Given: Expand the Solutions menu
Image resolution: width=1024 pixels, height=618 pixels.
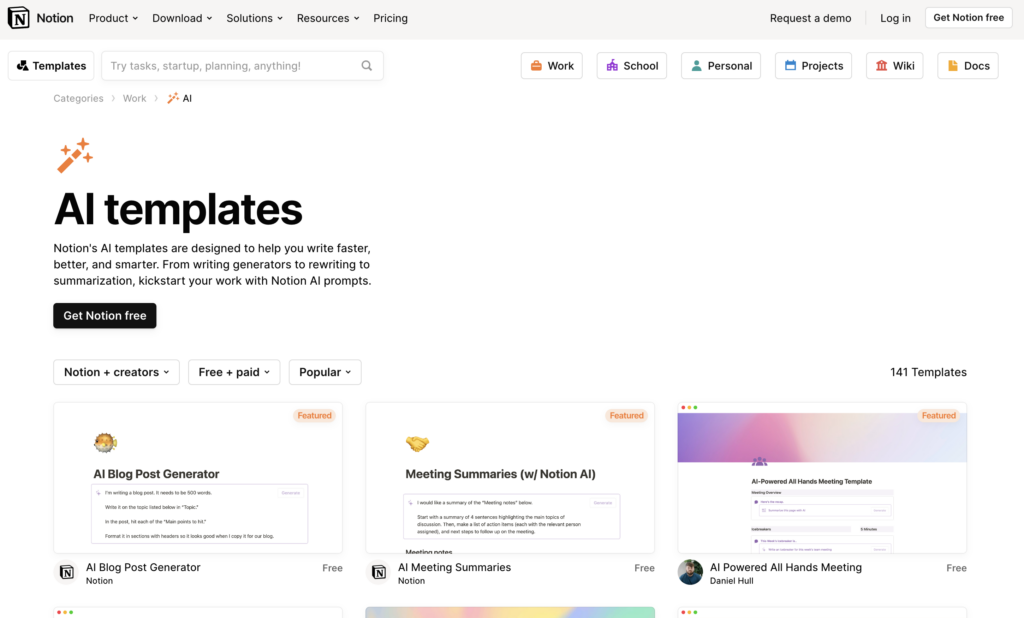Looking at the screenshot, I should 255,18.
